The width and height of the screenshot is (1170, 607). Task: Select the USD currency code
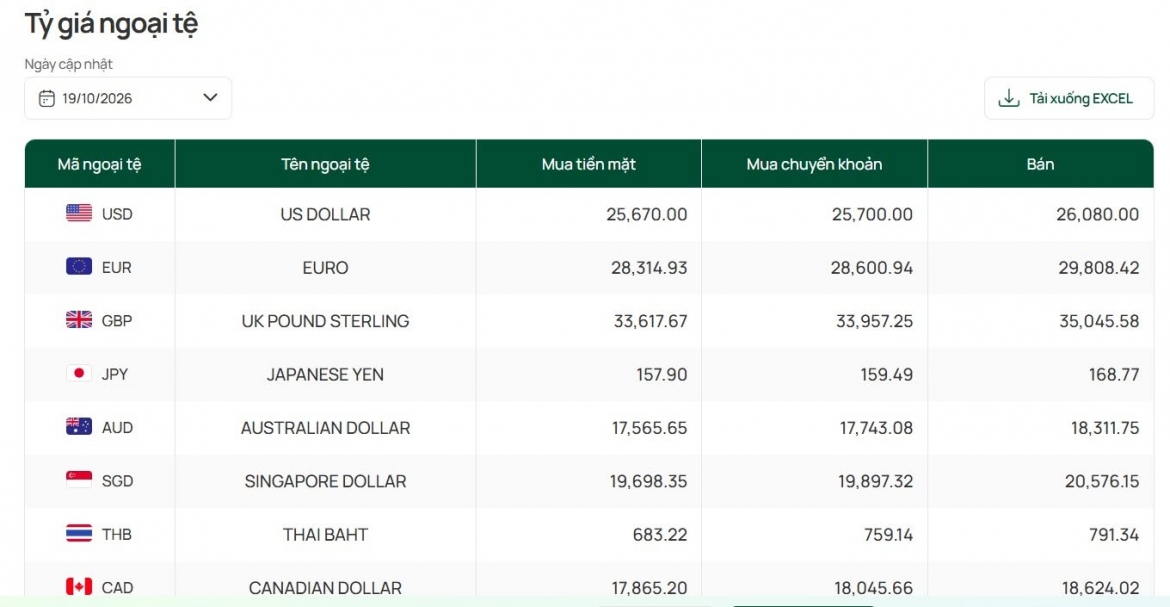117,214
